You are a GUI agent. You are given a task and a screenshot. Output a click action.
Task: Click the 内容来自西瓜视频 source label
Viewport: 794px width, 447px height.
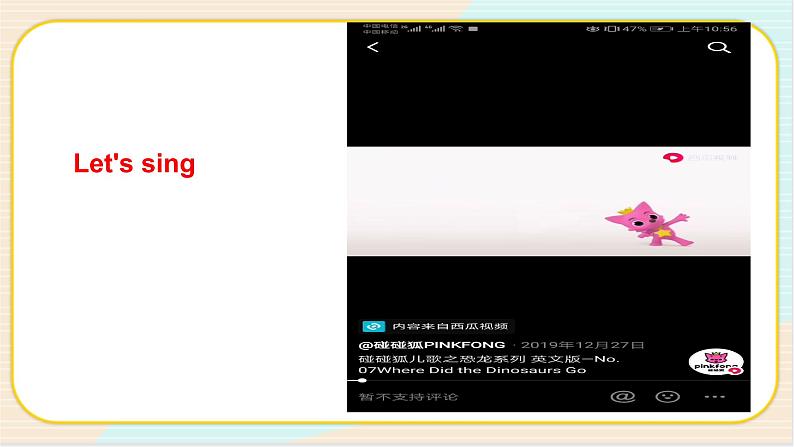pos(450,327)
